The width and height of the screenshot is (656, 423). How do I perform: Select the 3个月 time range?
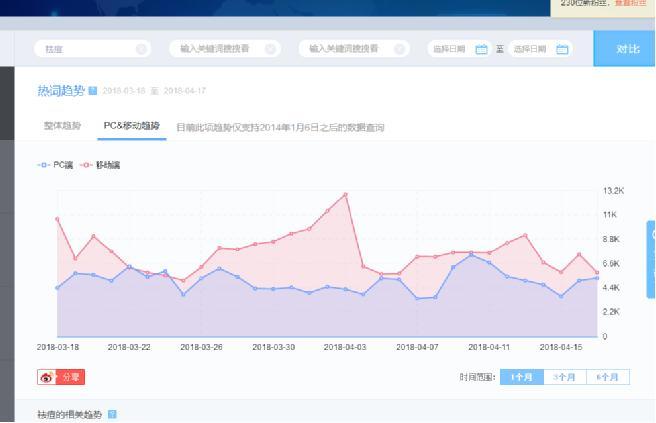pyautogui.click(x=565, y=377)
